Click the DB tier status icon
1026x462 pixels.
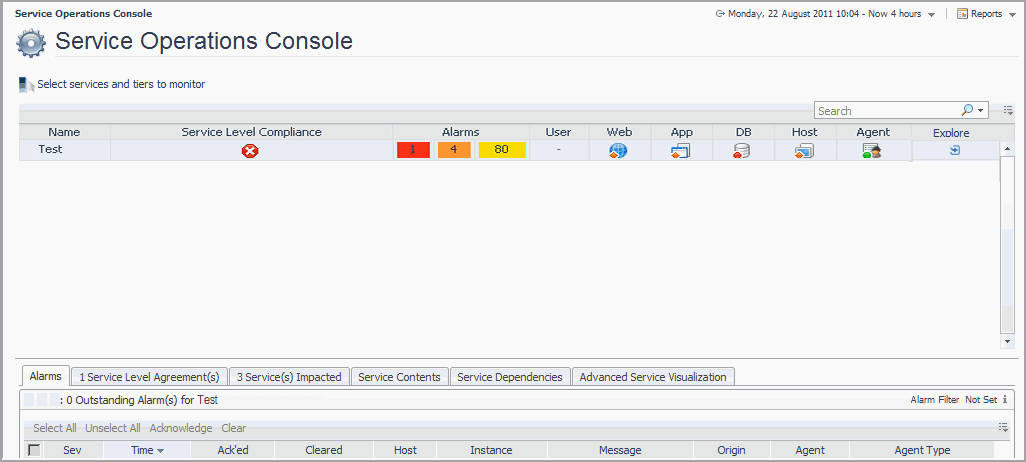[x=742, y=150]
